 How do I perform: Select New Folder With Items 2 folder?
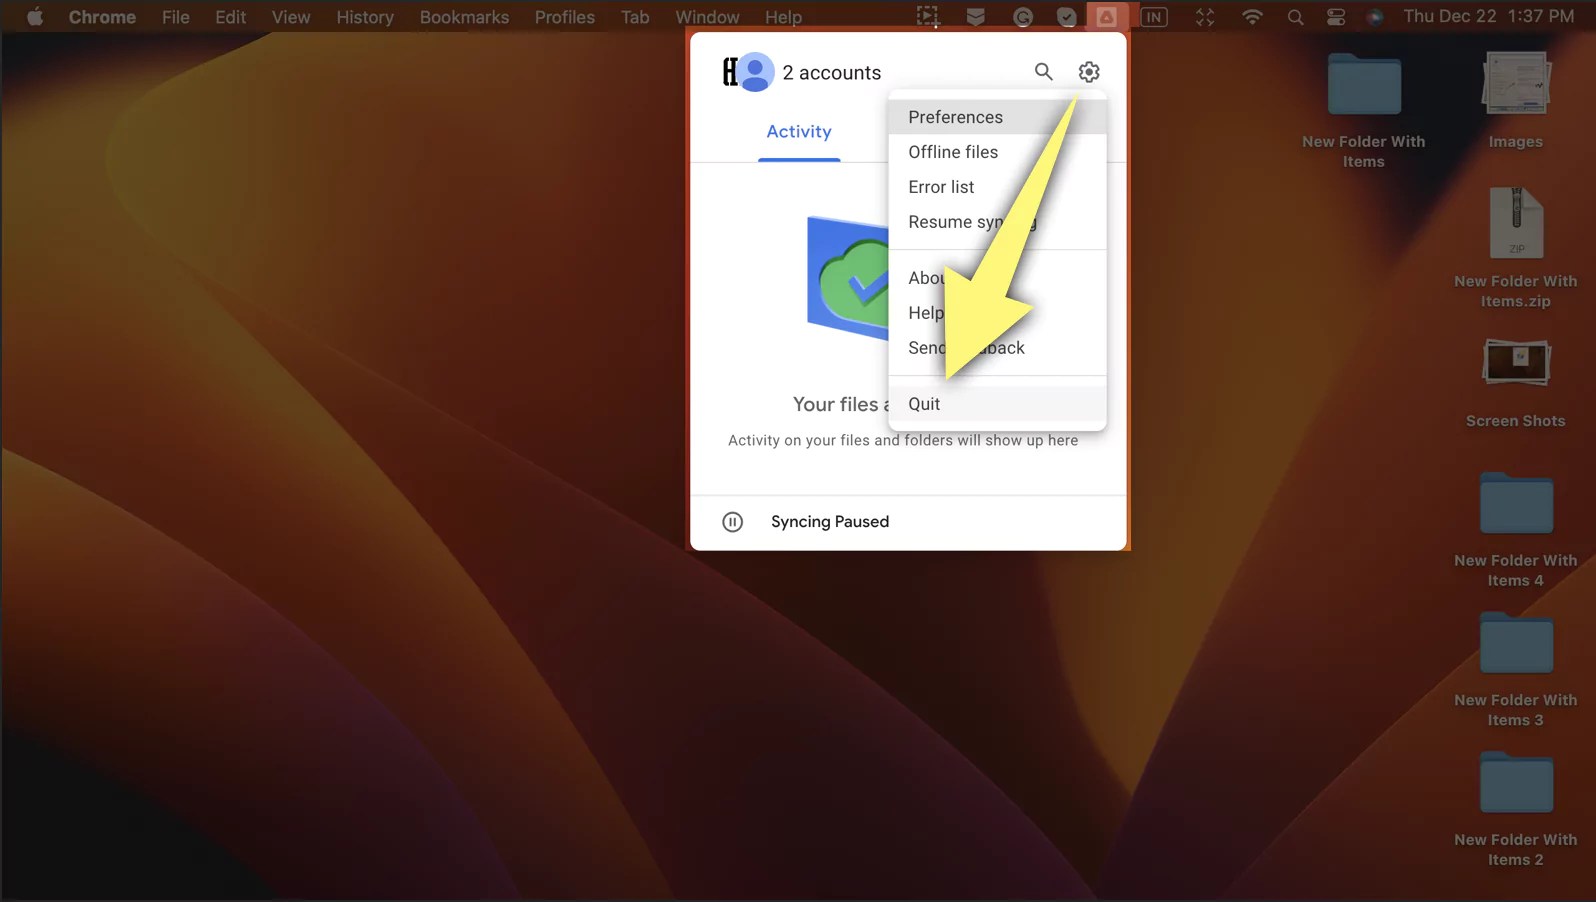(1516, 810)
